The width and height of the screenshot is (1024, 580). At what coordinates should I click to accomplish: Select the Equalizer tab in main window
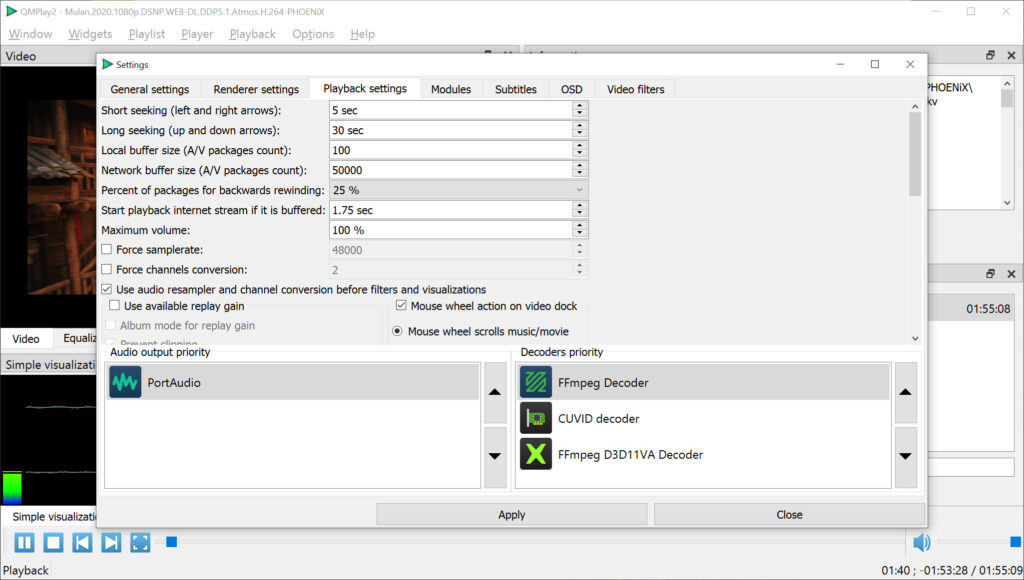click(79, 338)
